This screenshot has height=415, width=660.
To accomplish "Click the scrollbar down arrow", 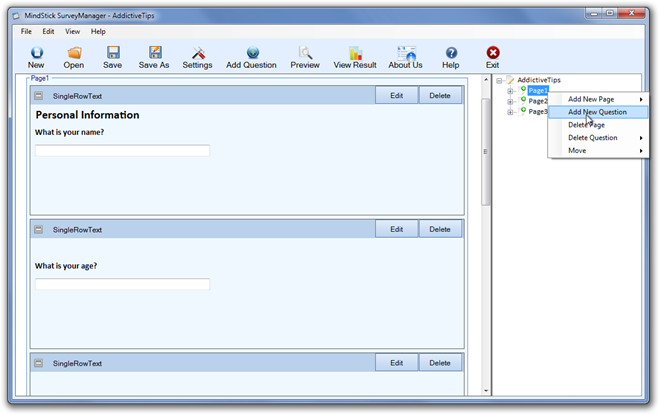I will coord(486,391).
